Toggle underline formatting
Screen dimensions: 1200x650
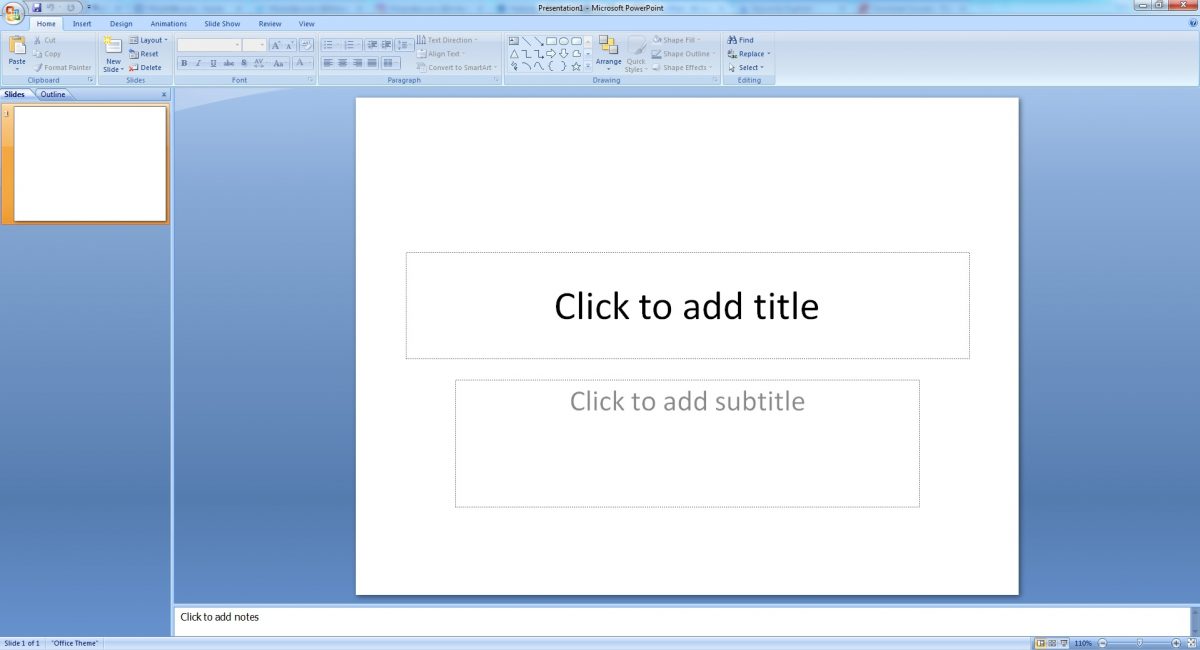[212, 63]
